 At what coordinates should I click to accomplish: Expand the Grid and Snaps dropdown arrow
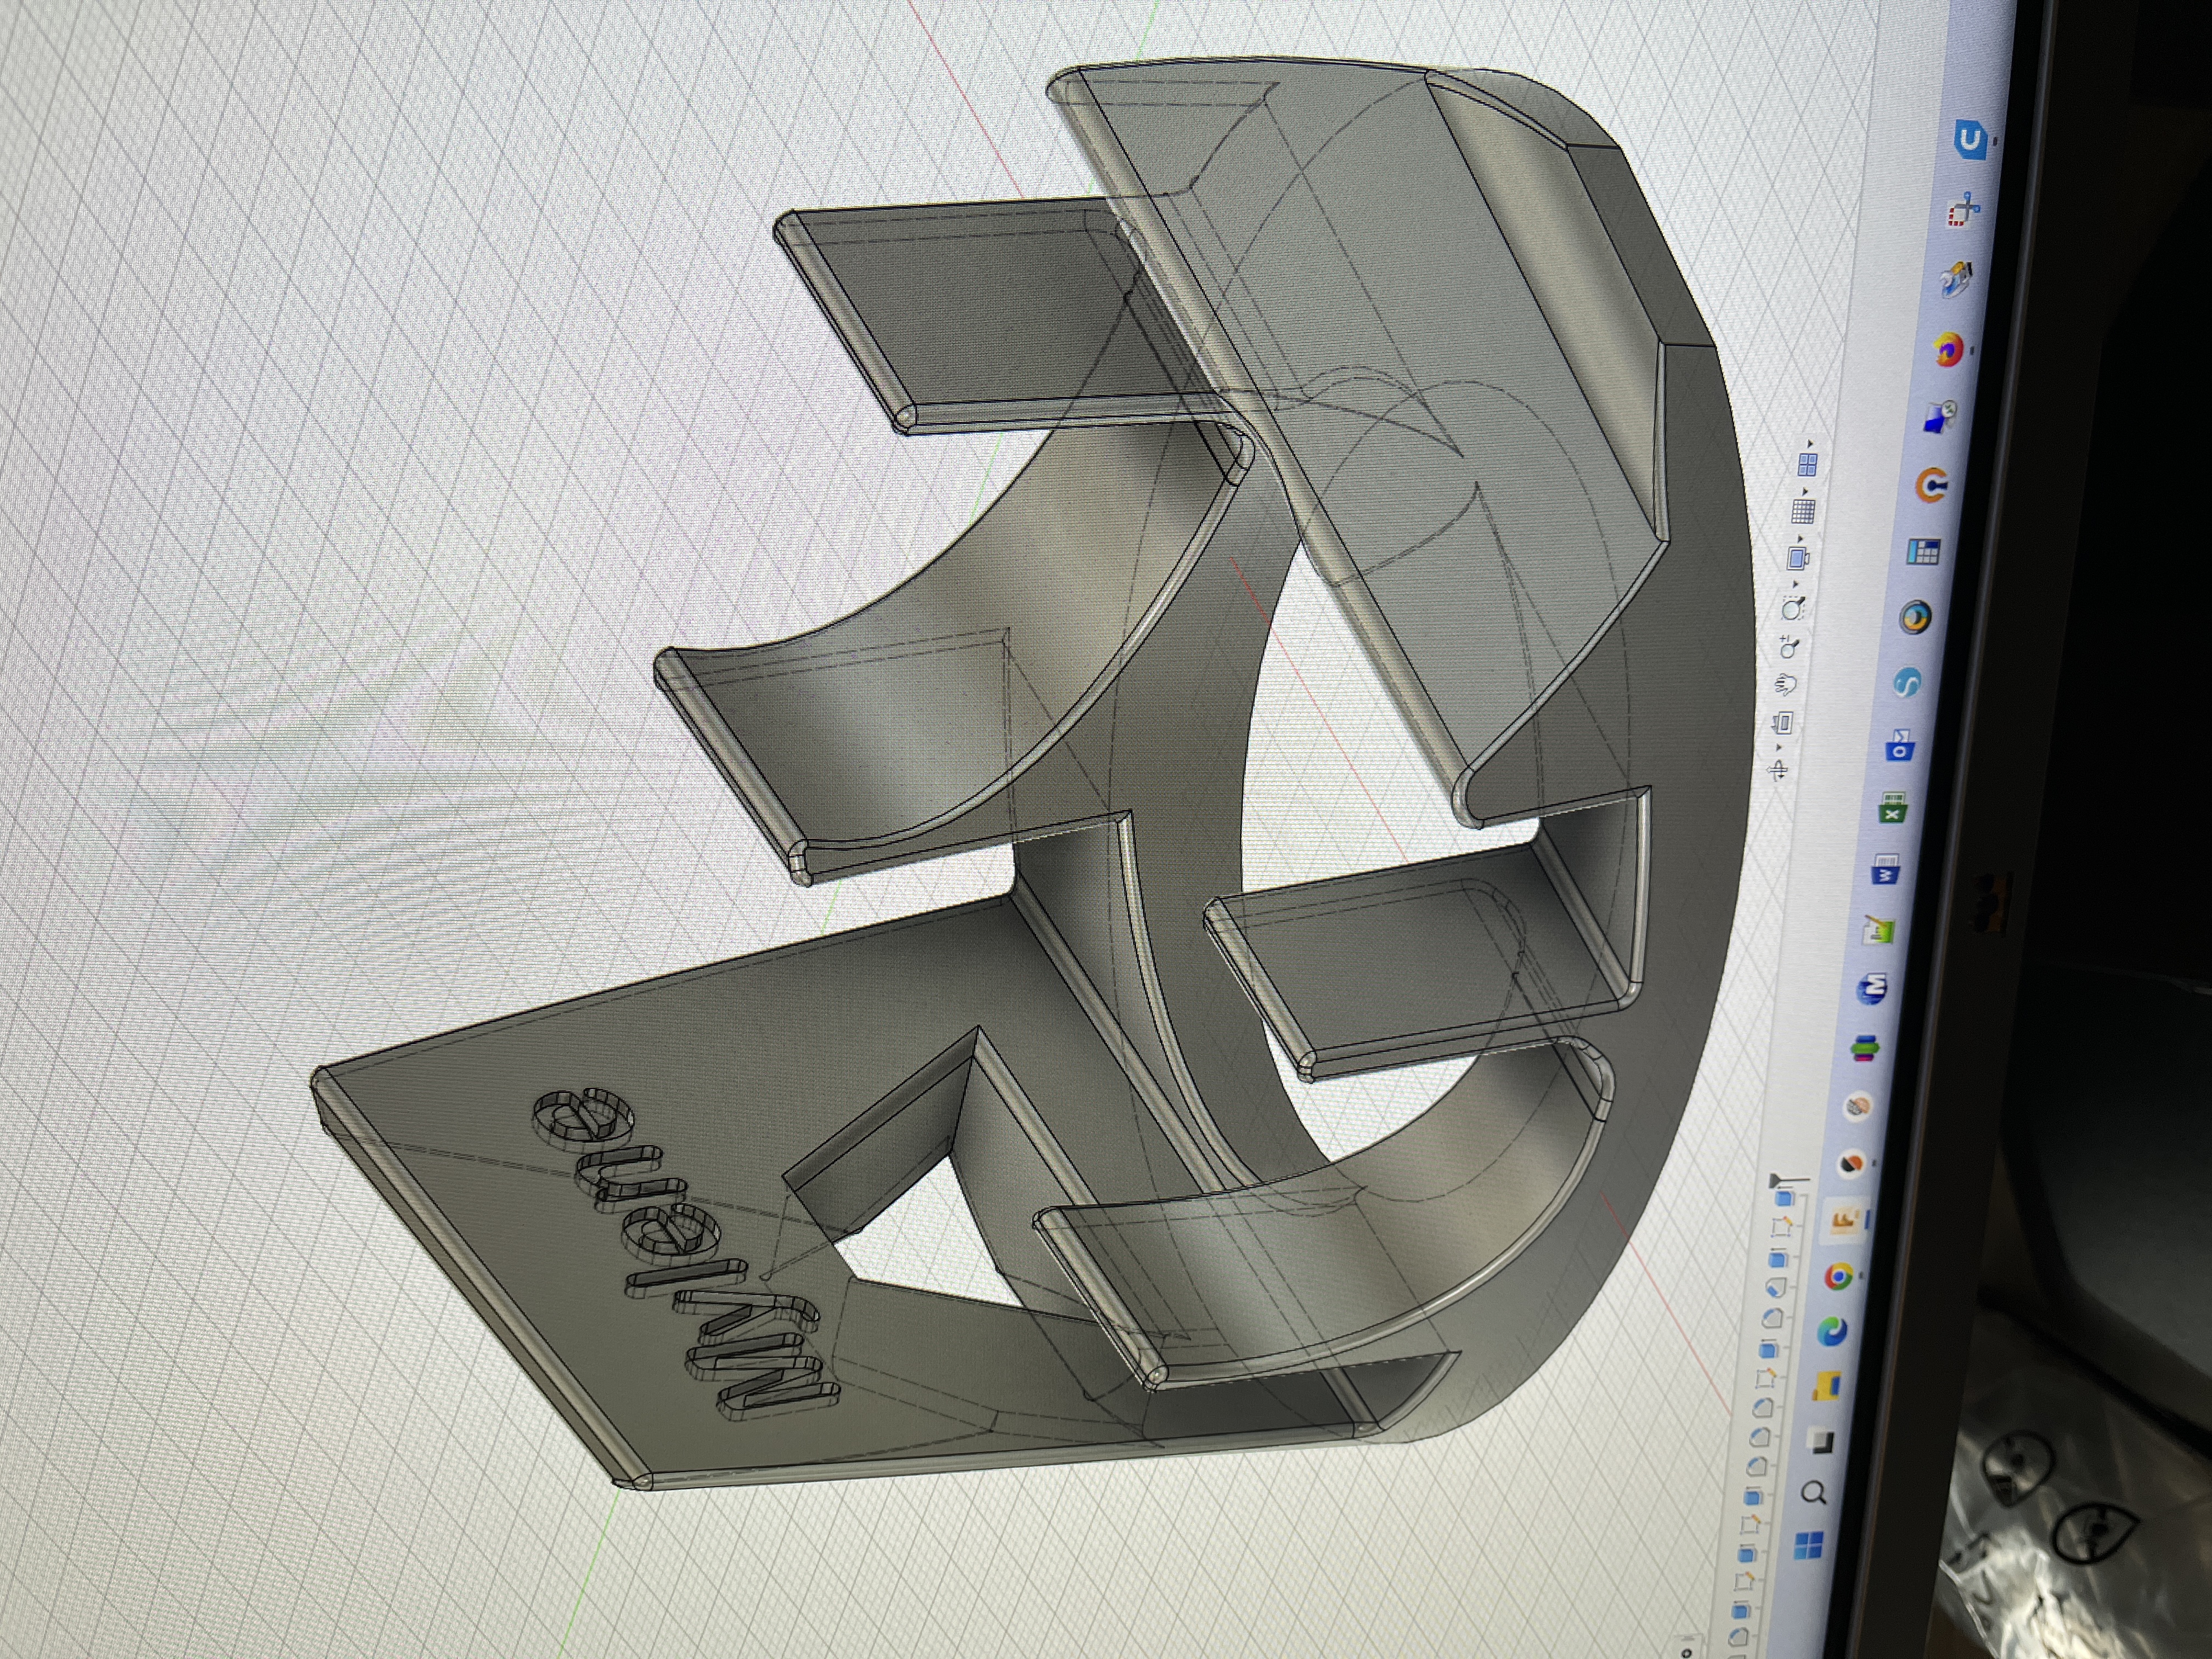[x=1805, y=492]
